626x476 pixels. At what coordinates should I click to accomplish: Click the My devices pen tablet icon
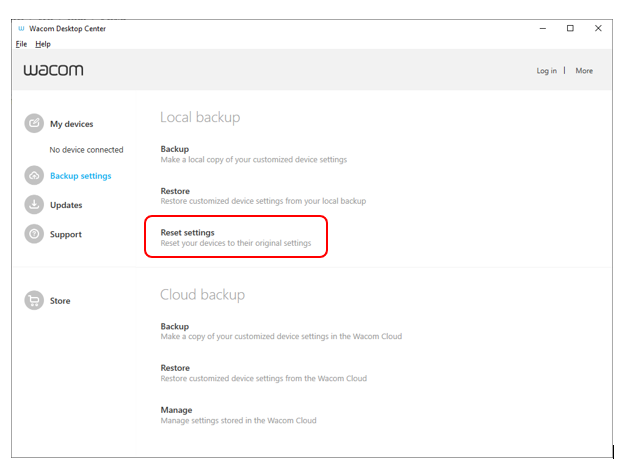34,123
